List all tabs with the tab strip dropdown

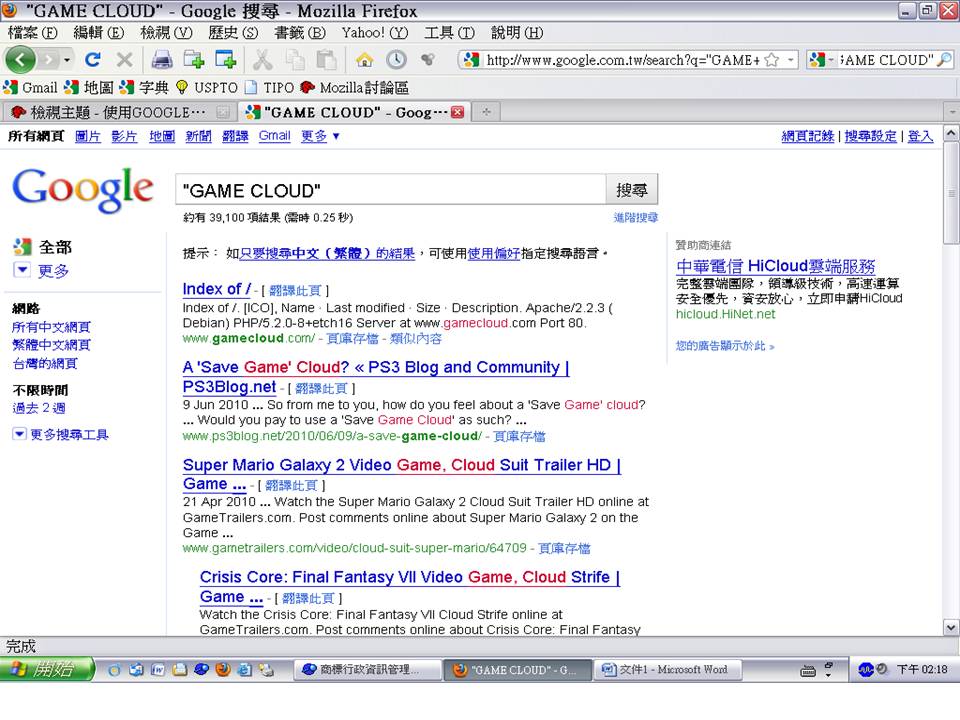[952, 113]
